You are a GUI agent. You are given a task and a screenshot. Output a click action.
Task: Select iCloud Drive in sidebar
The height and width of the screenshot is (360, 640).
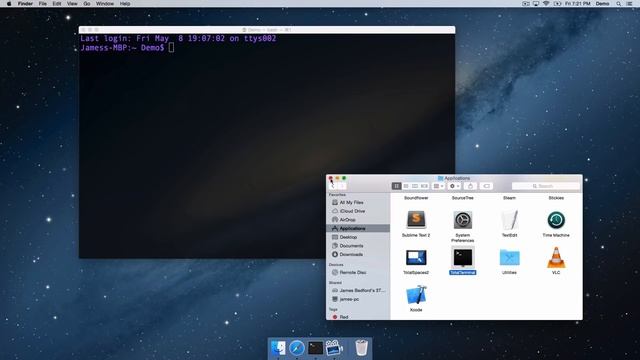pyautogui.click(x=358, y=211)
